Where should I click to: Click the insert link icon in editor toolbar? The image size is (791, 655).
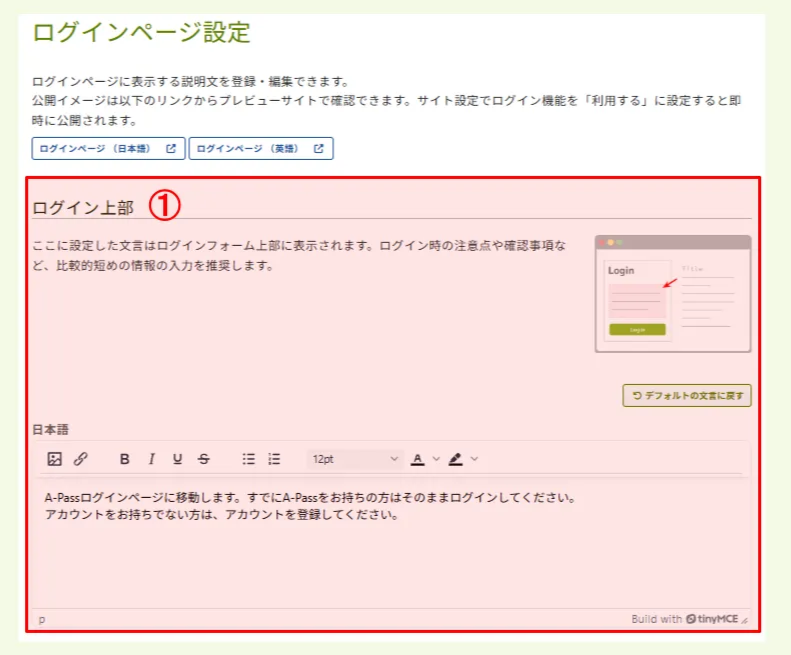pos(81,459)
